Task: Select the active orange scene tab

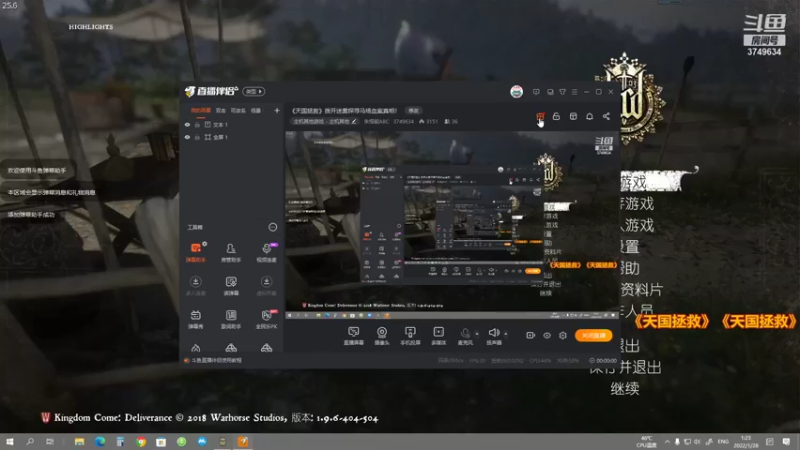Action: pyautogui.click(x=201, y=110)
